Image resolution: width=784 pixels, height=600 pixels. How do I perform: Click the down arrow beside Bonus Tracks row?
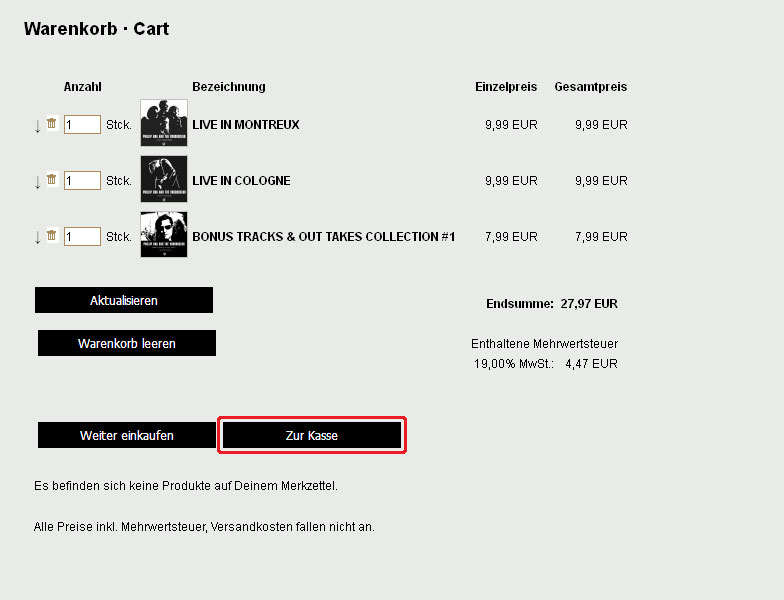pyautogui.click(x=38, y=238)
